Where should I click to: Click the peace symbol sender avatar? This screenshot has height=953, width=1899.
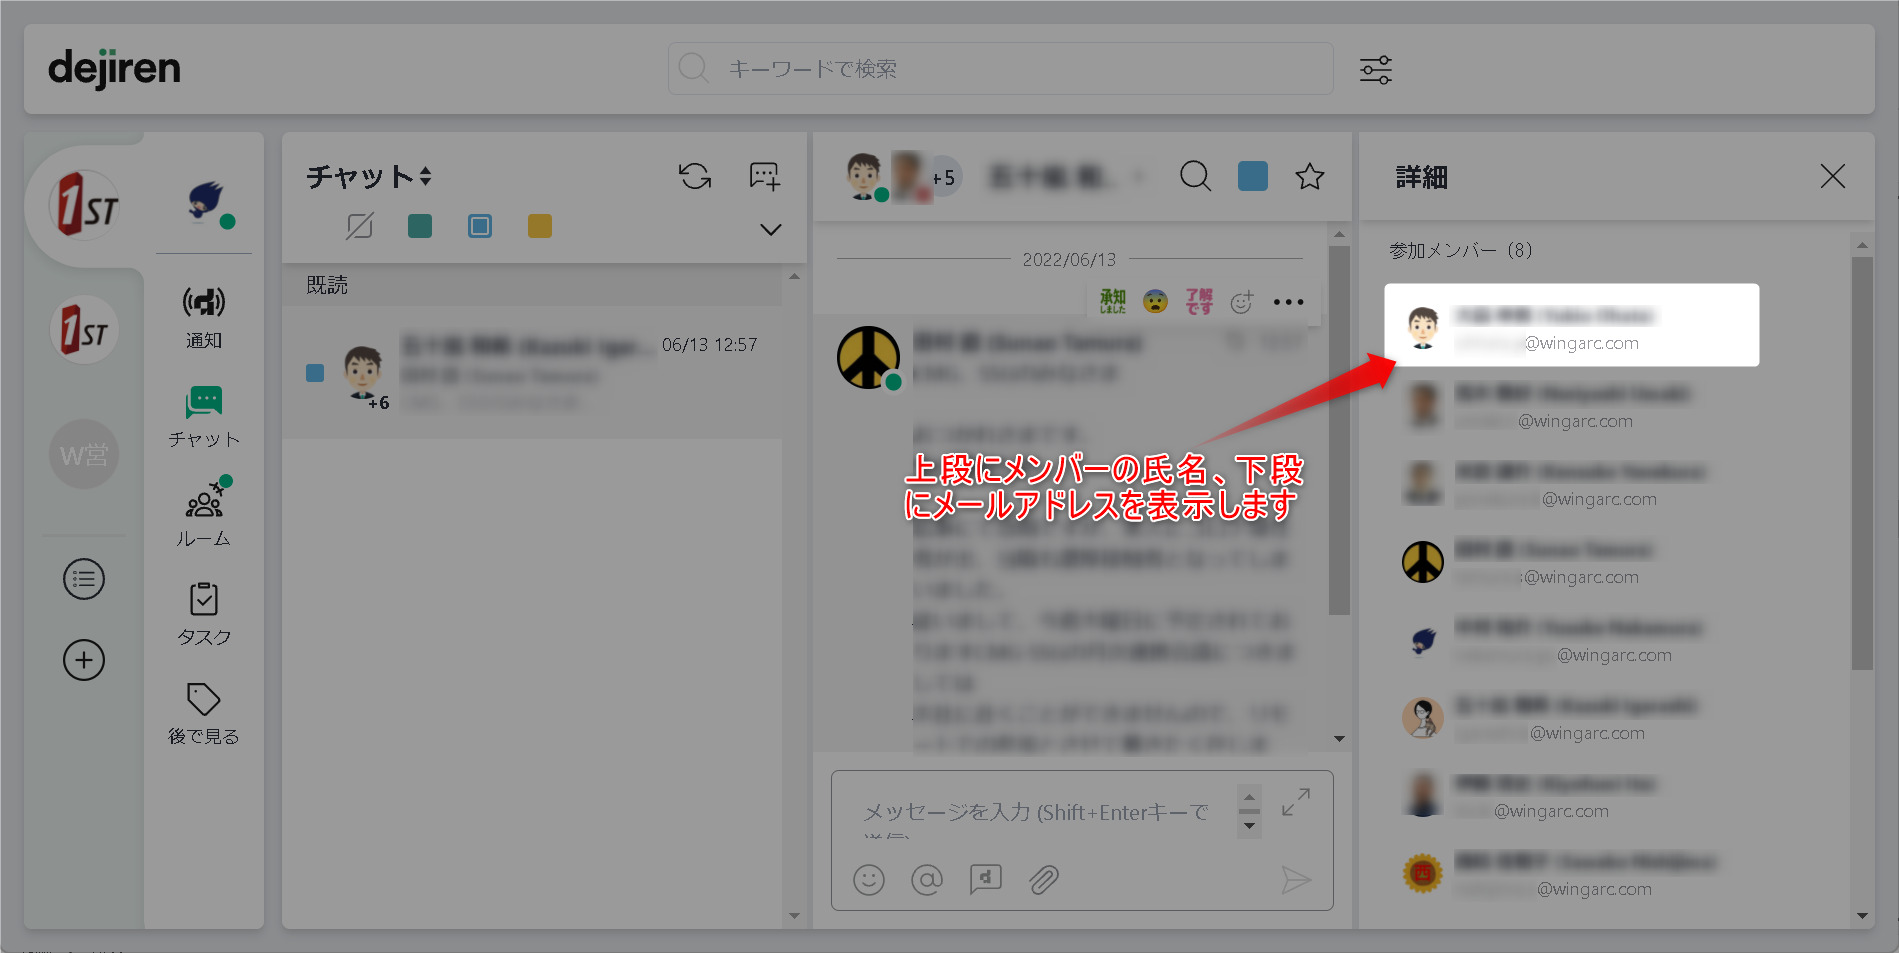[868, 357]
